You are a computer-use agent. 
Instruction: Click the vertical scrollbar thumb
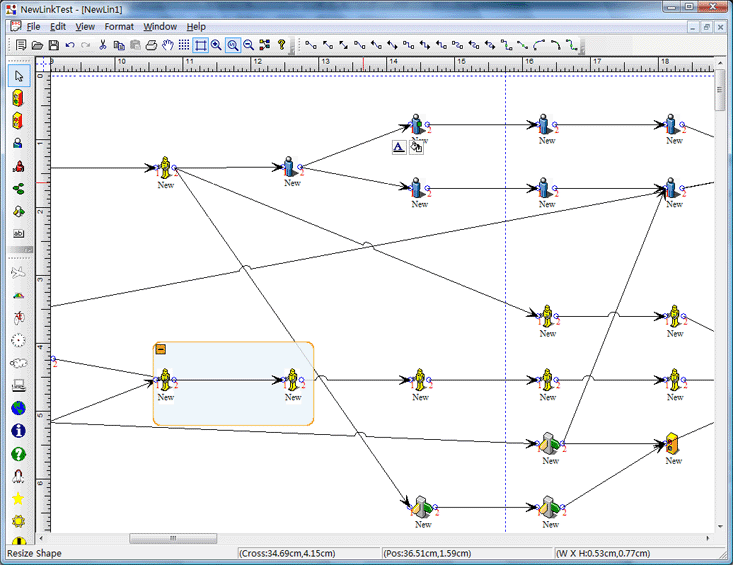(720, 90)
